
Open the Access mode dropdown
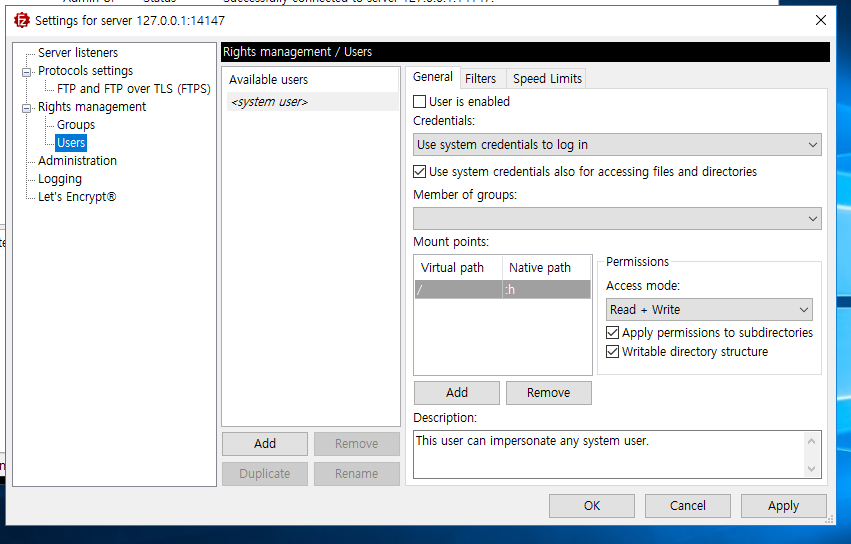[709, 309]
